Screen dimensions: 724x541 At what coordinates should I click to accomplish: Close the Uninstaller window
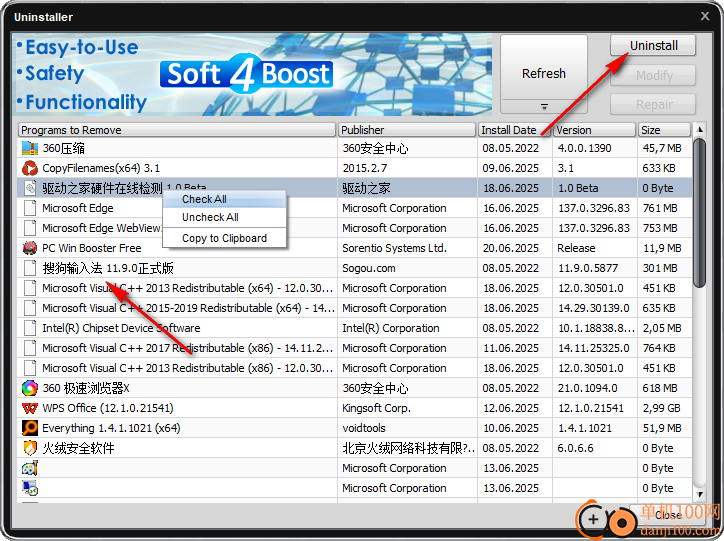click(705, 16)
